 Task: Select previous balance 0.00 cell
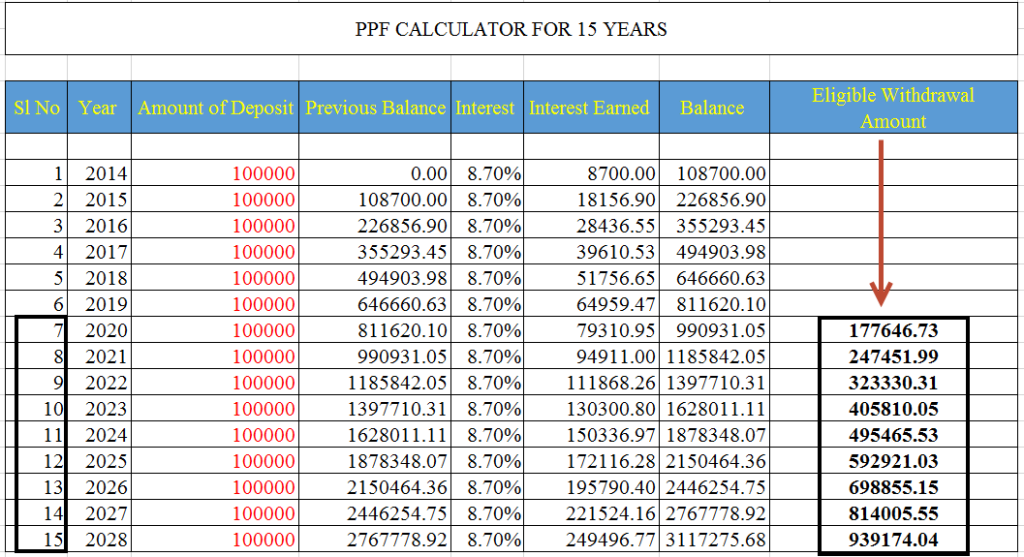pos(424,174)
